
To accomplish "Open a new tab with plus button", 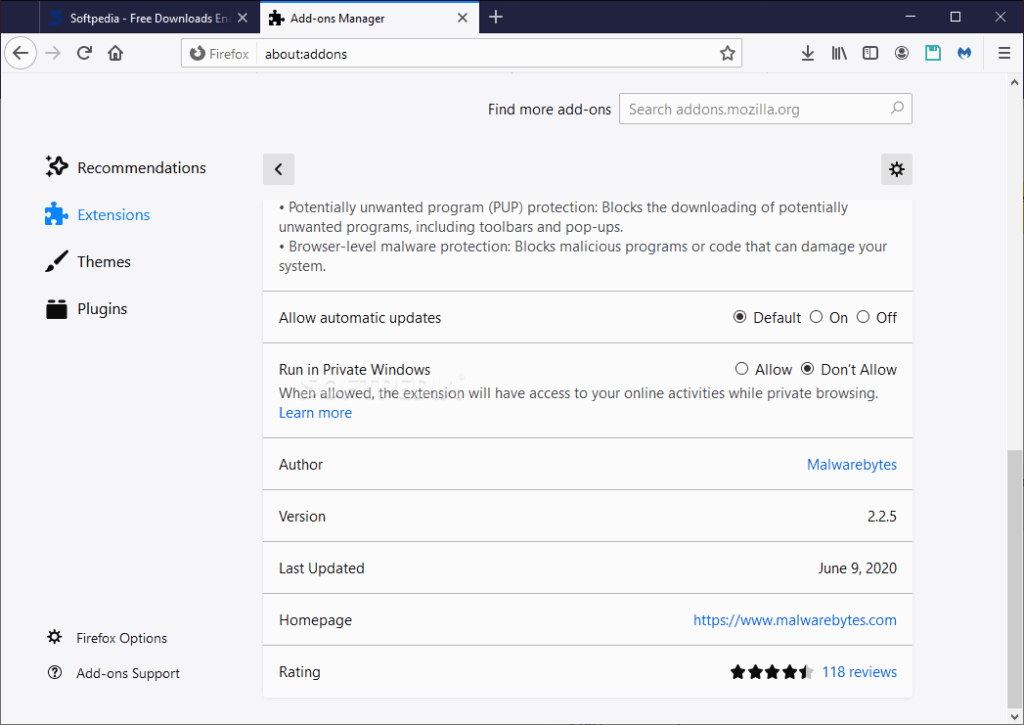I will pos(496,17).
